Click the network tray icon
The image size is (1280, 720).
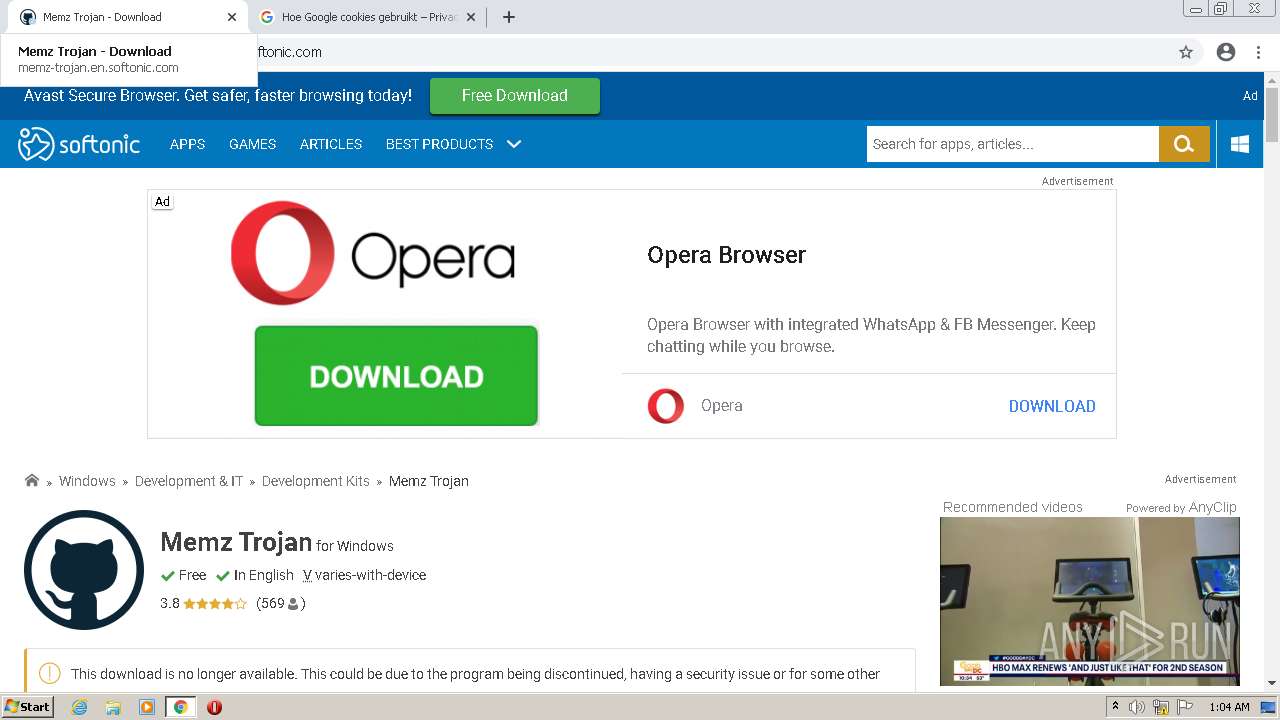coord(1160,707)
